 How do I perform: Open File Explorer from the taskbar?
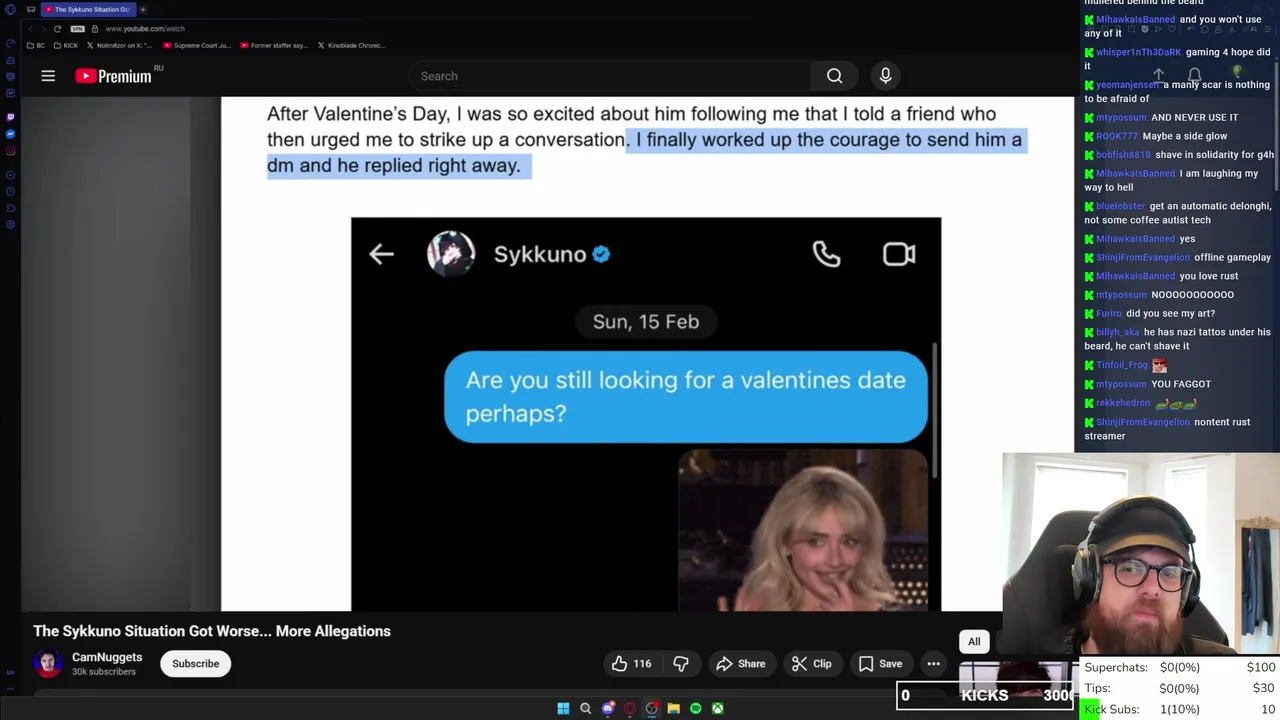(673, 709)
